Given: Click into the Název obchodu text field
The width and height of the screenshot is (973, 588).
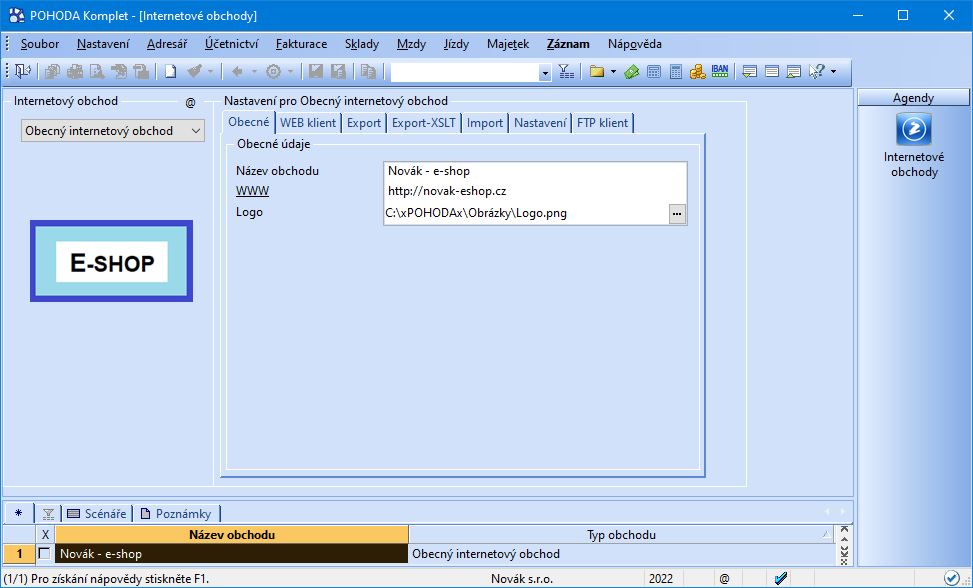Looking at the screenshot, I should click(536, 171).
